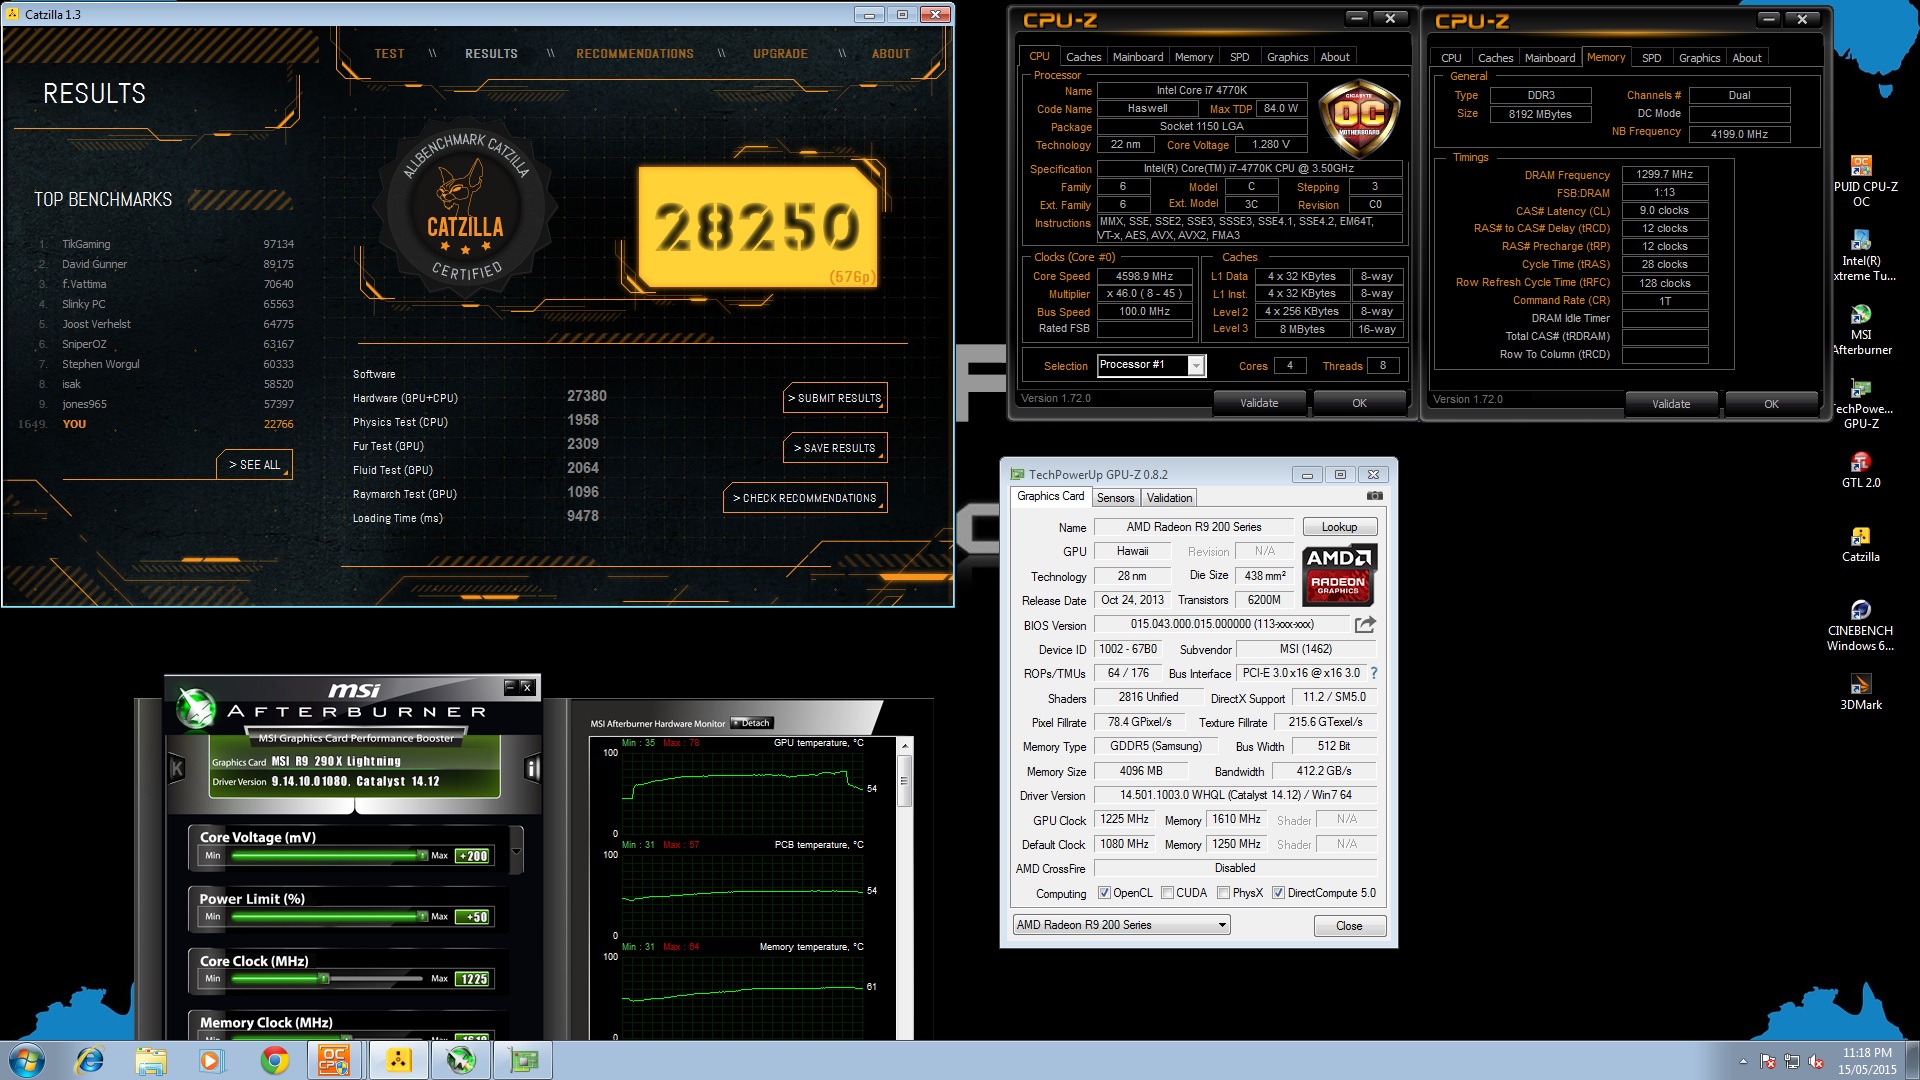
Task: Open the Windows Start menu
Action: click(27, 1060)
